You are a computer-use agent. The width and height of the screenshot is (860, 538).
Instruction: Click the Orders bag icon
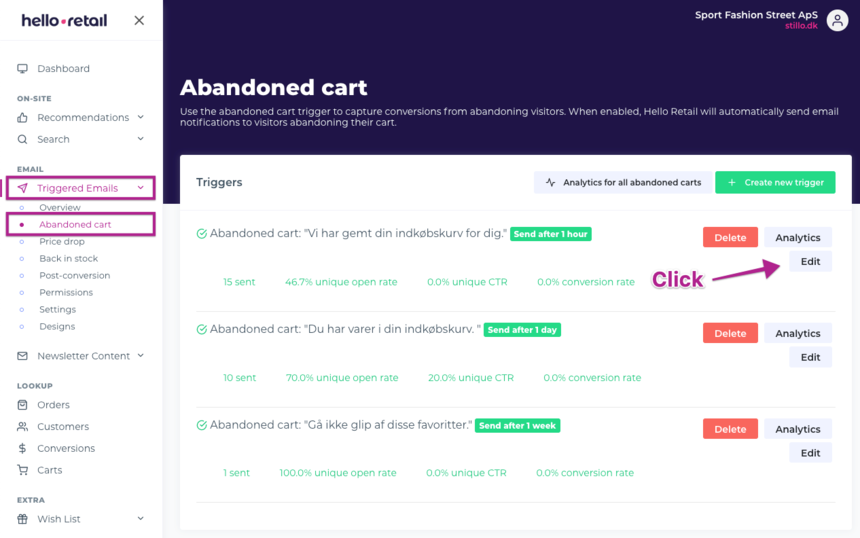(23, 405)
